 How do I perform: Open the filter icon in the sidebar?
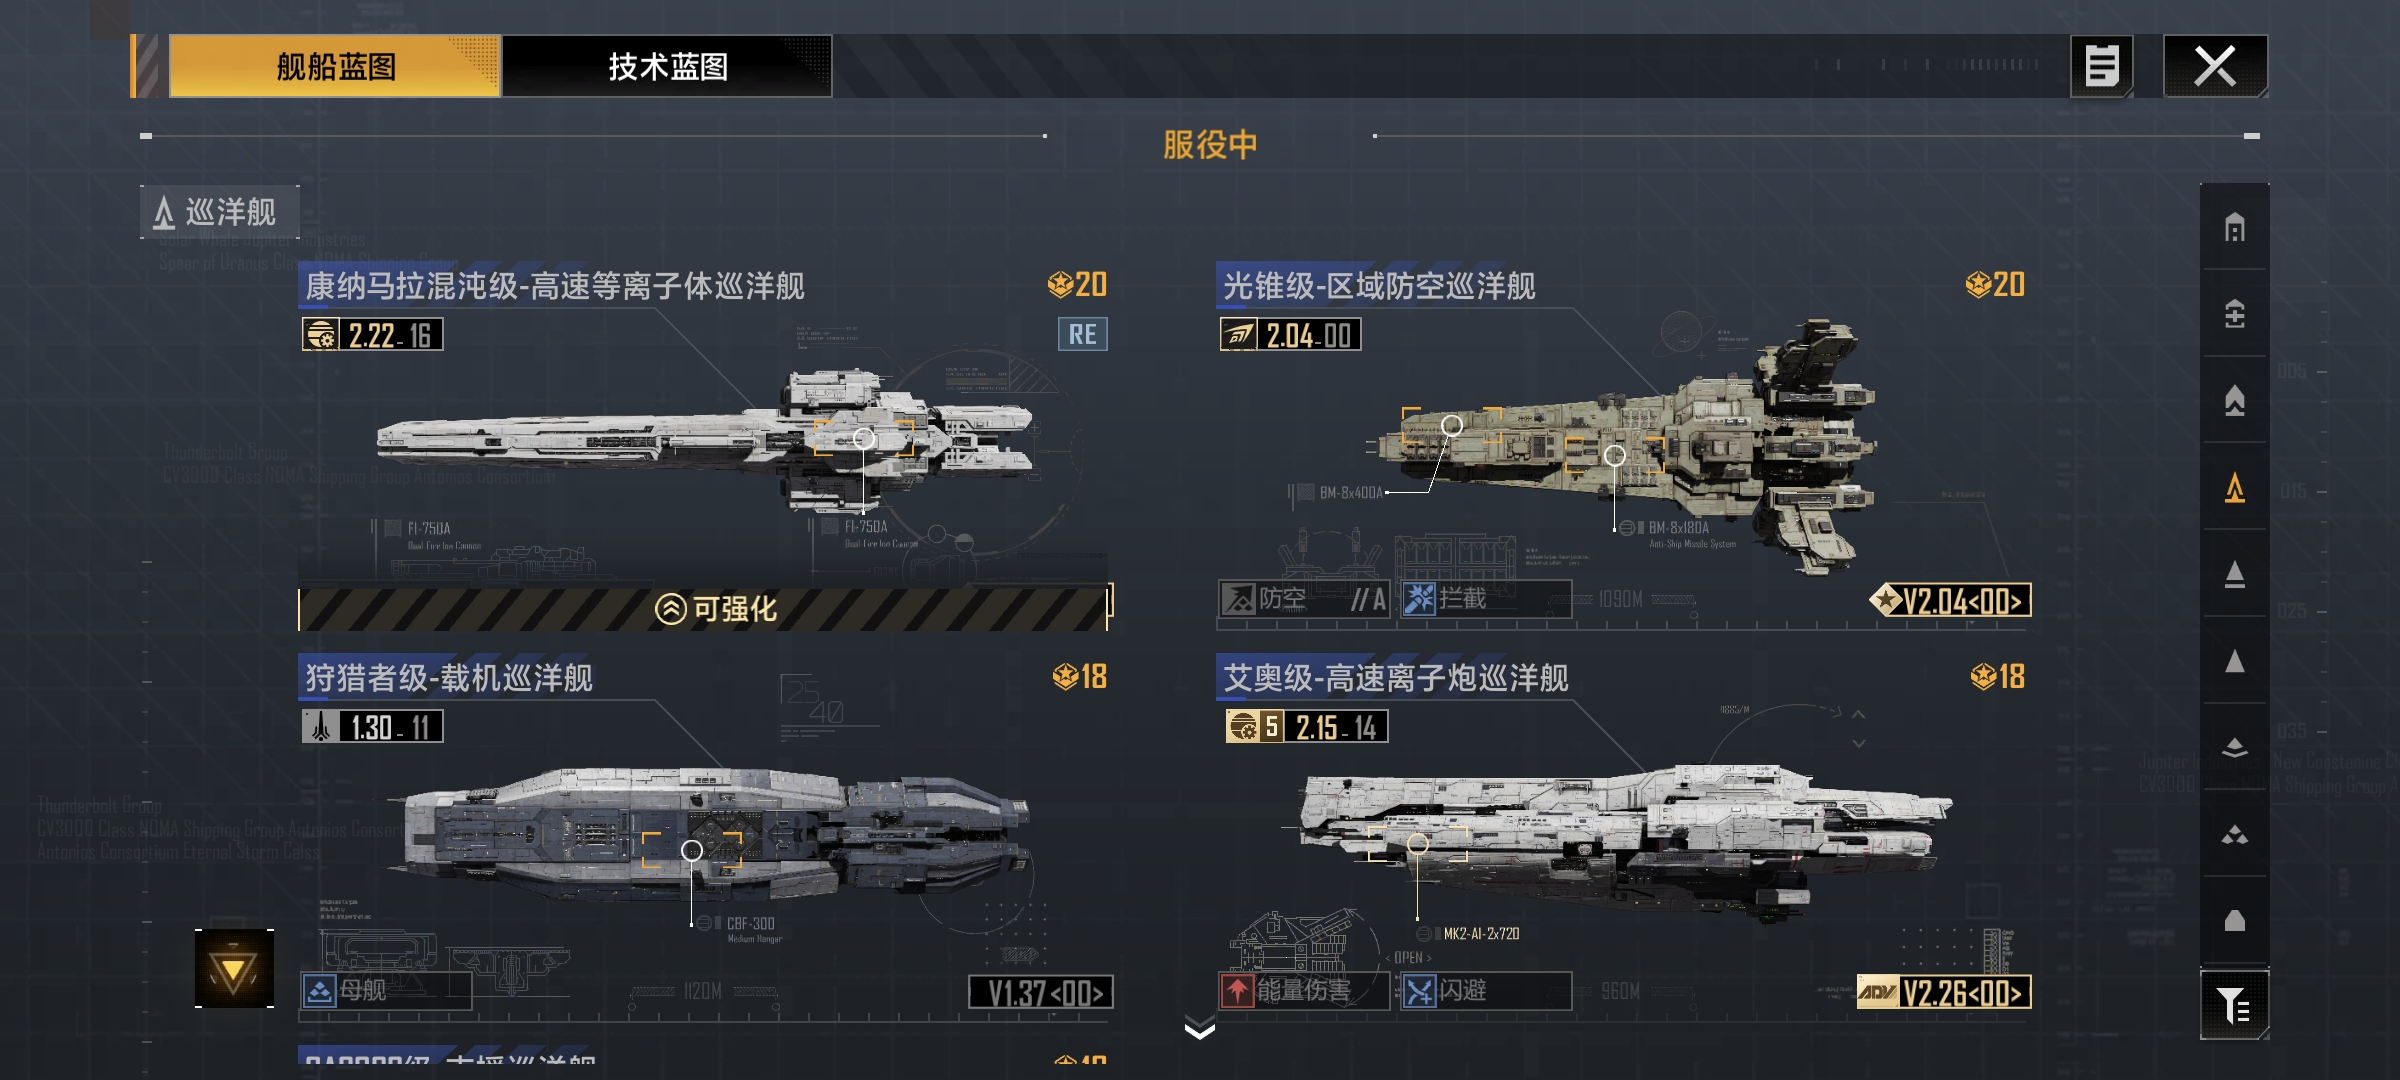pos(2234,1005)
